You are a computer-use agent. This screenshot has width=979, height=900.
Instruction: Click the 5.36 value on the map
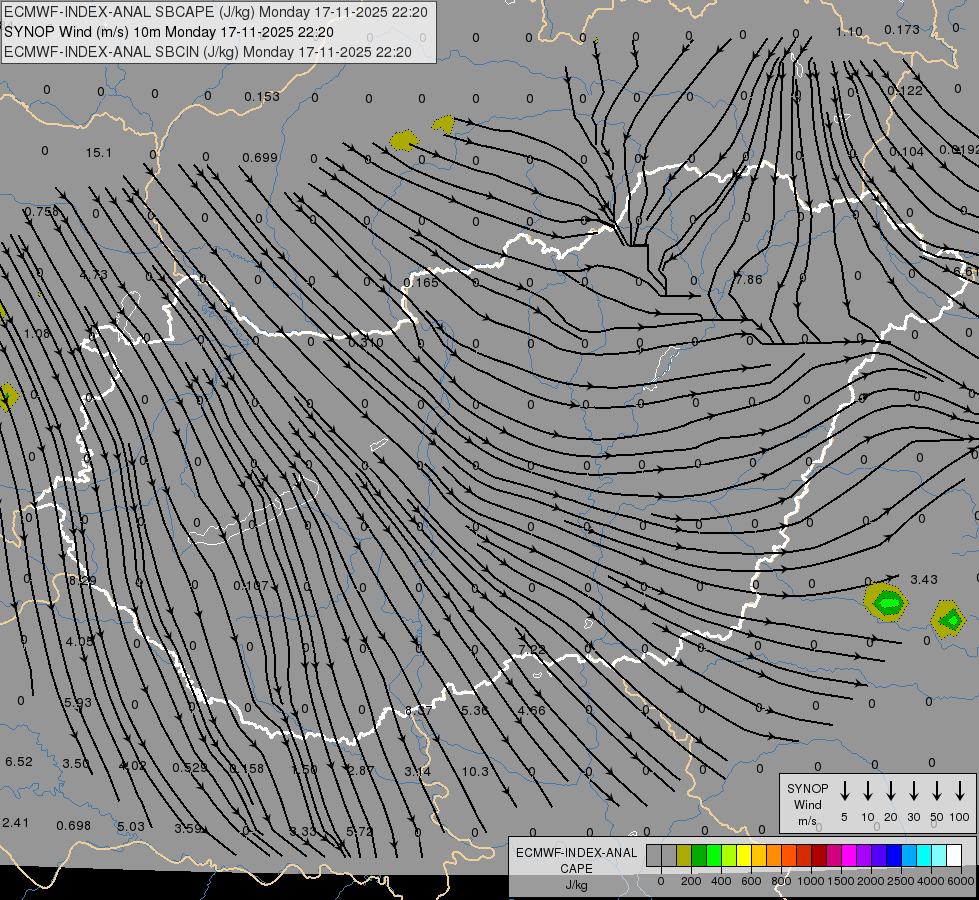click(x=475, y=710)
